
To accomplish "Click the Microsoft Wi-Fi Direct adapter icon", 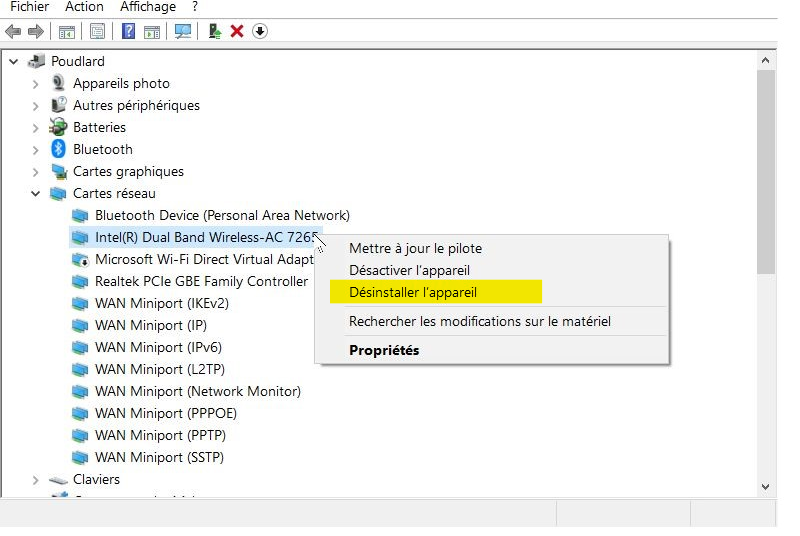I will [x=80, y=260].
